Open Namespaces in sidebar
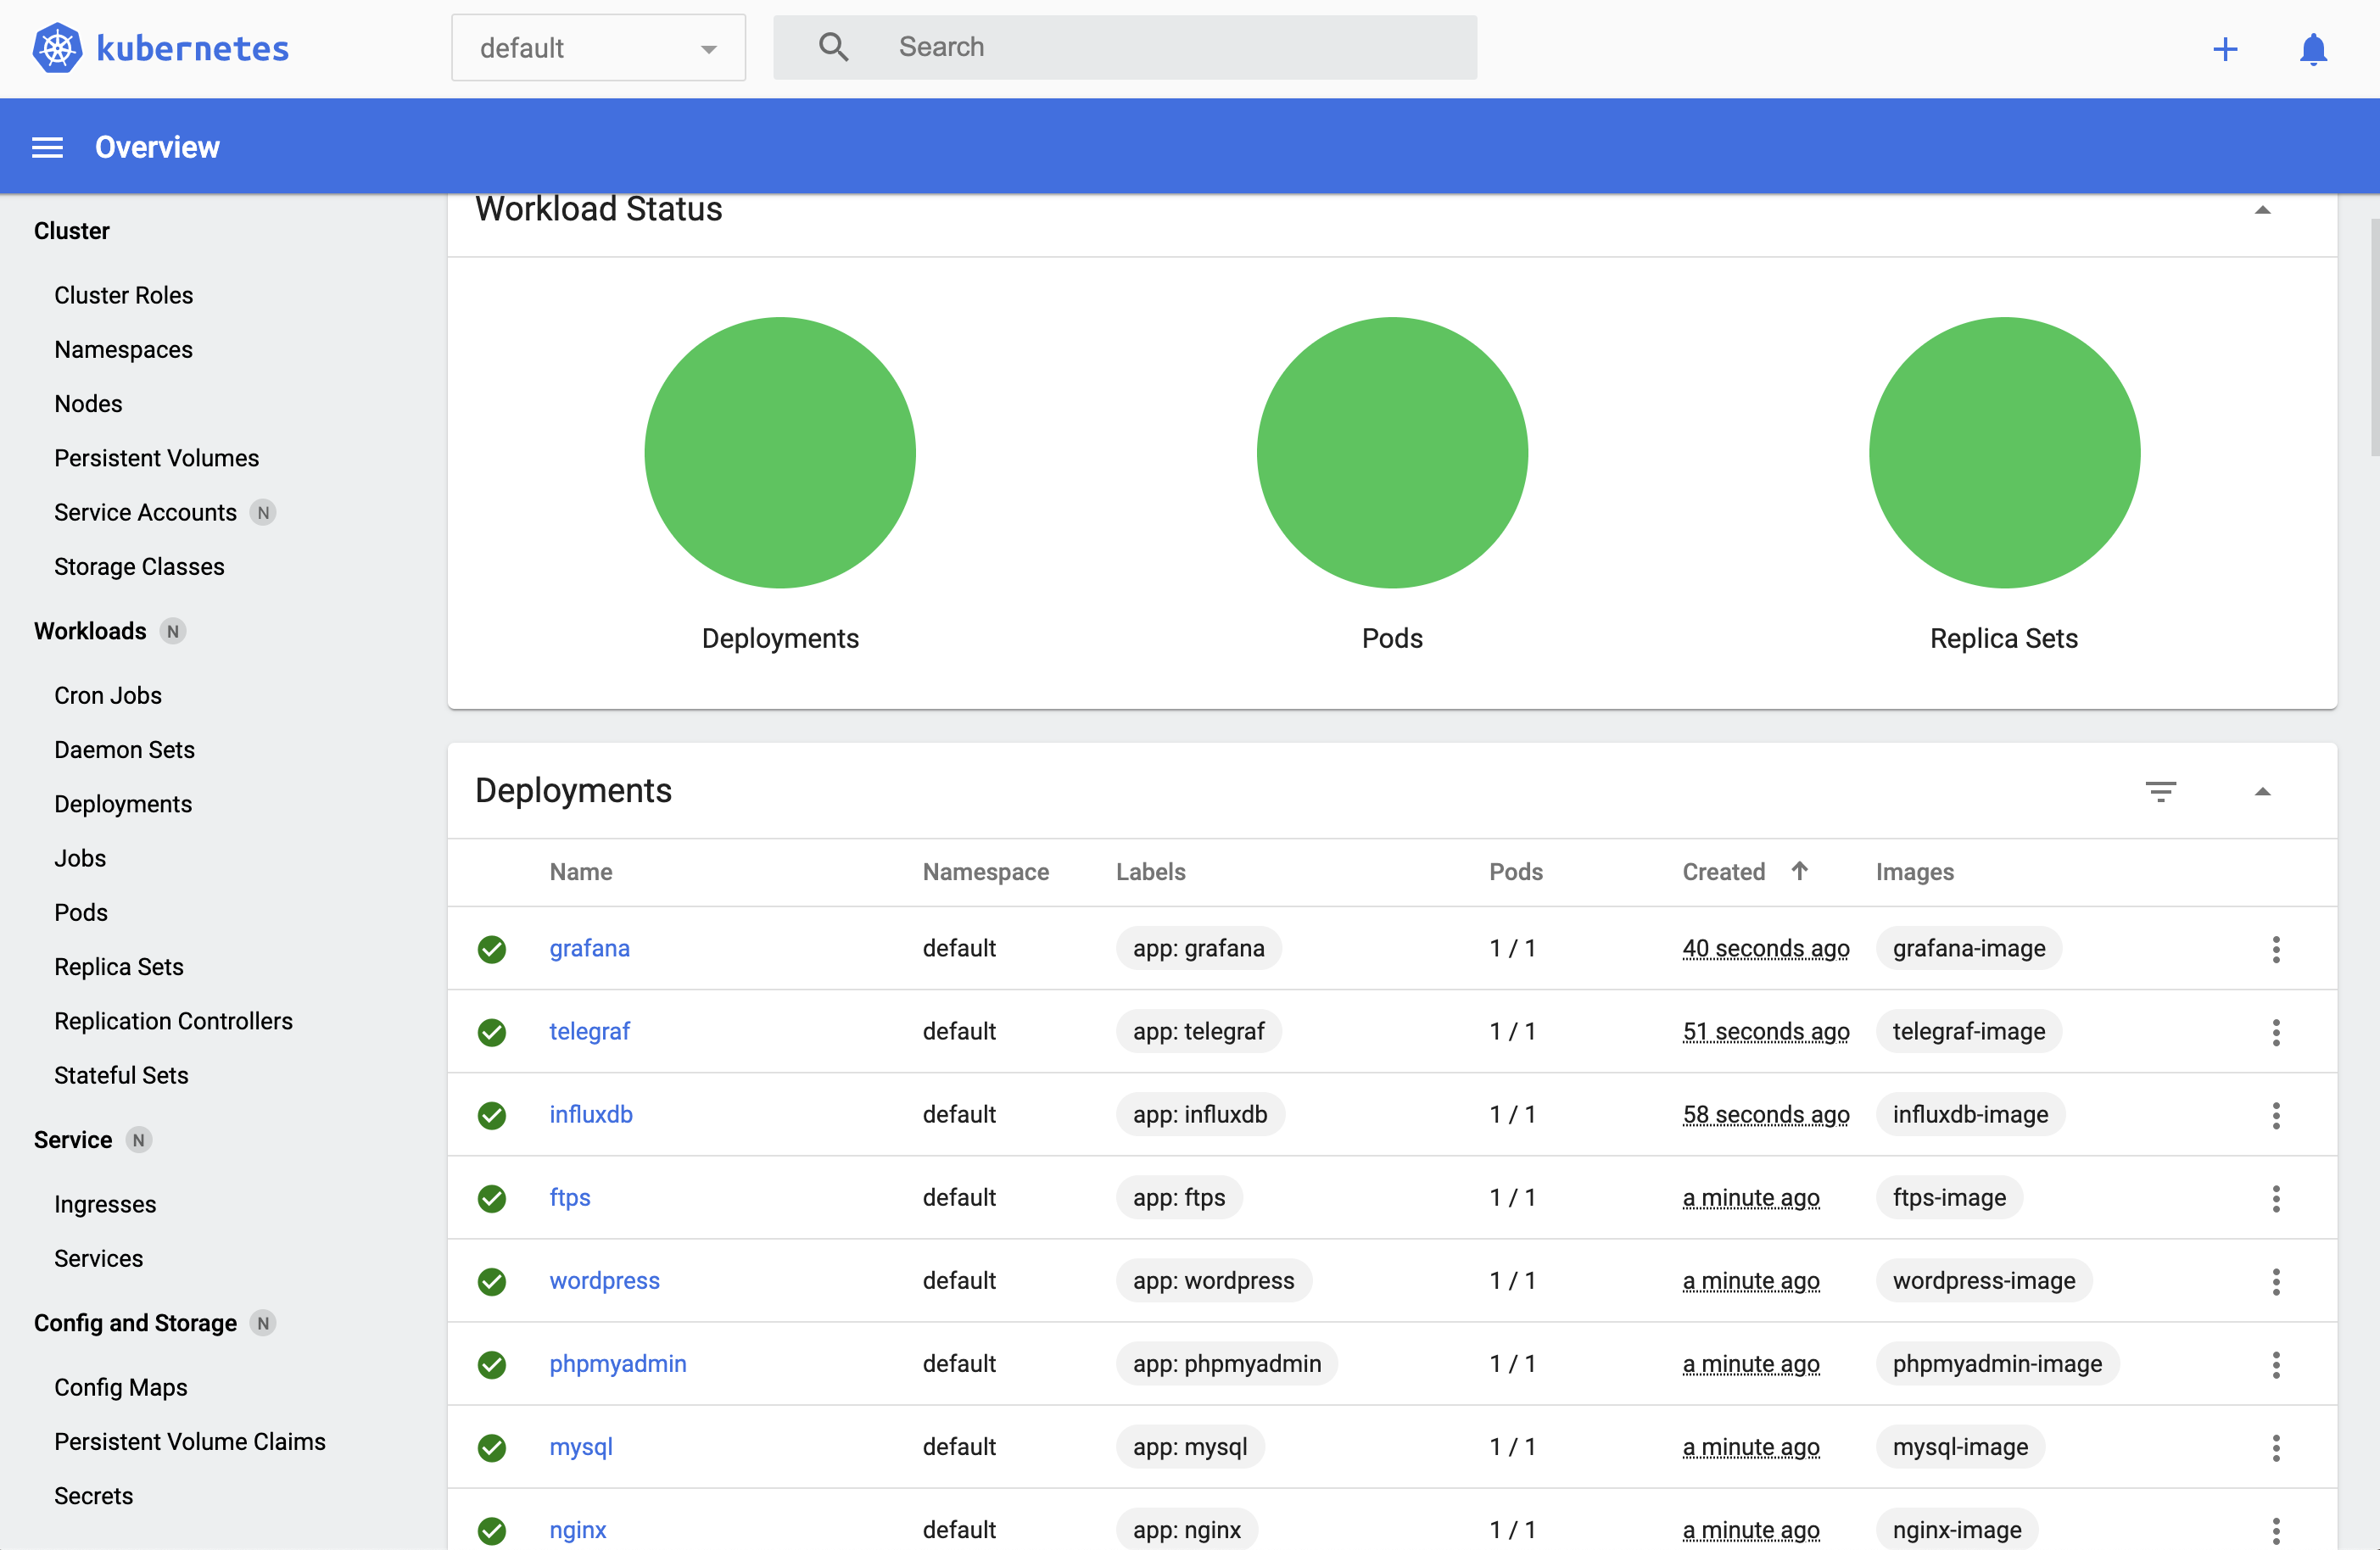 (124, 349)
